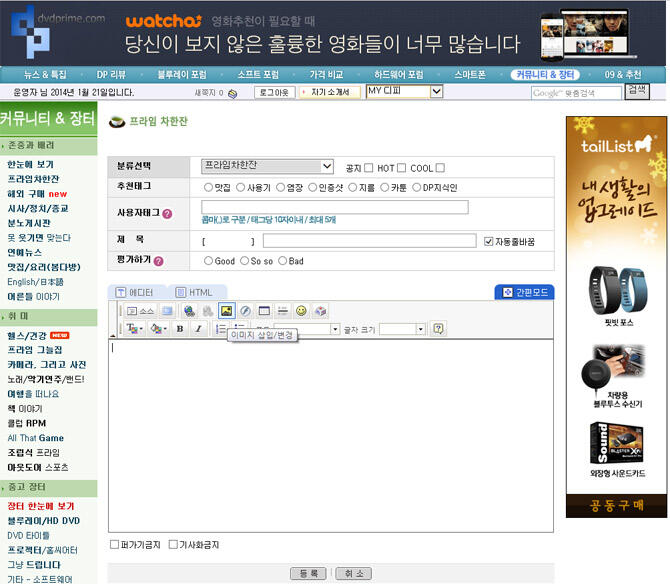Screen dimensions: 670x584
Task: Select the Good rating radio button
Action: pyautogui.click(x=208, y=261)
